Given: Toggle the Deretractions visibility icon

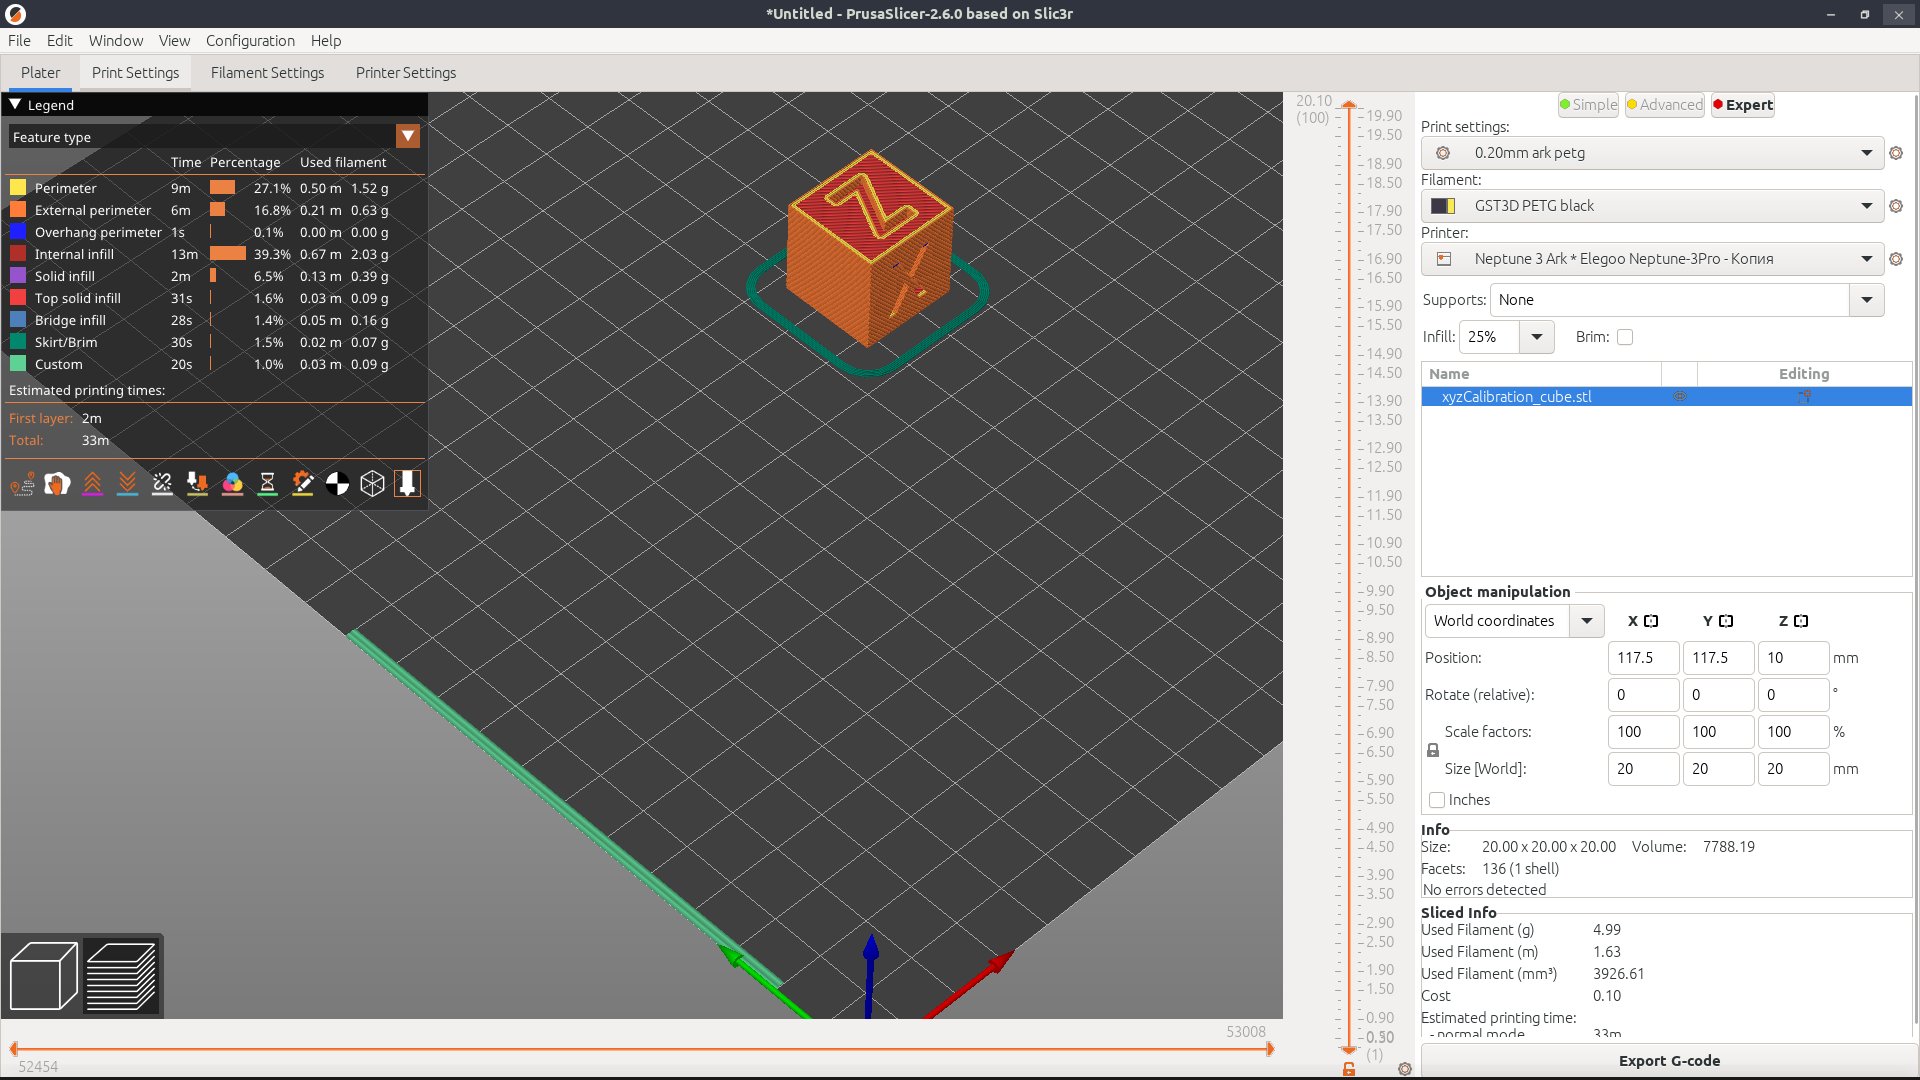Looking at the screenshot, I should (127, 484).
